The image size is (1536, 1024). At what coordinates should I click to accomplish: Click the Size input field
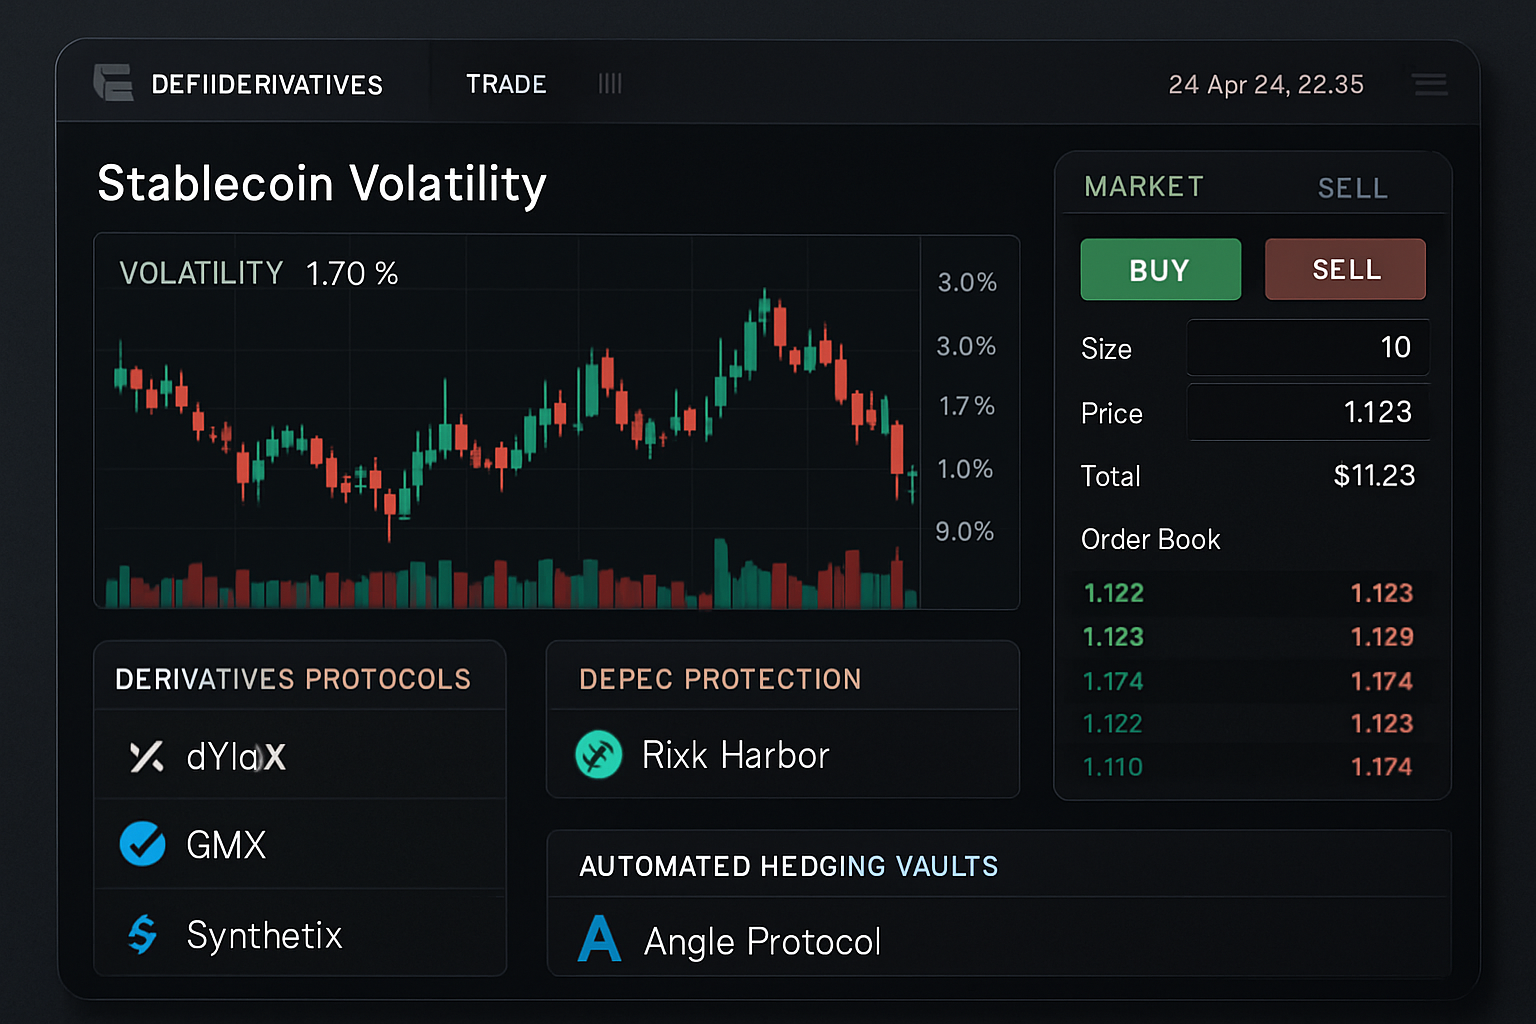(1307, 348)
